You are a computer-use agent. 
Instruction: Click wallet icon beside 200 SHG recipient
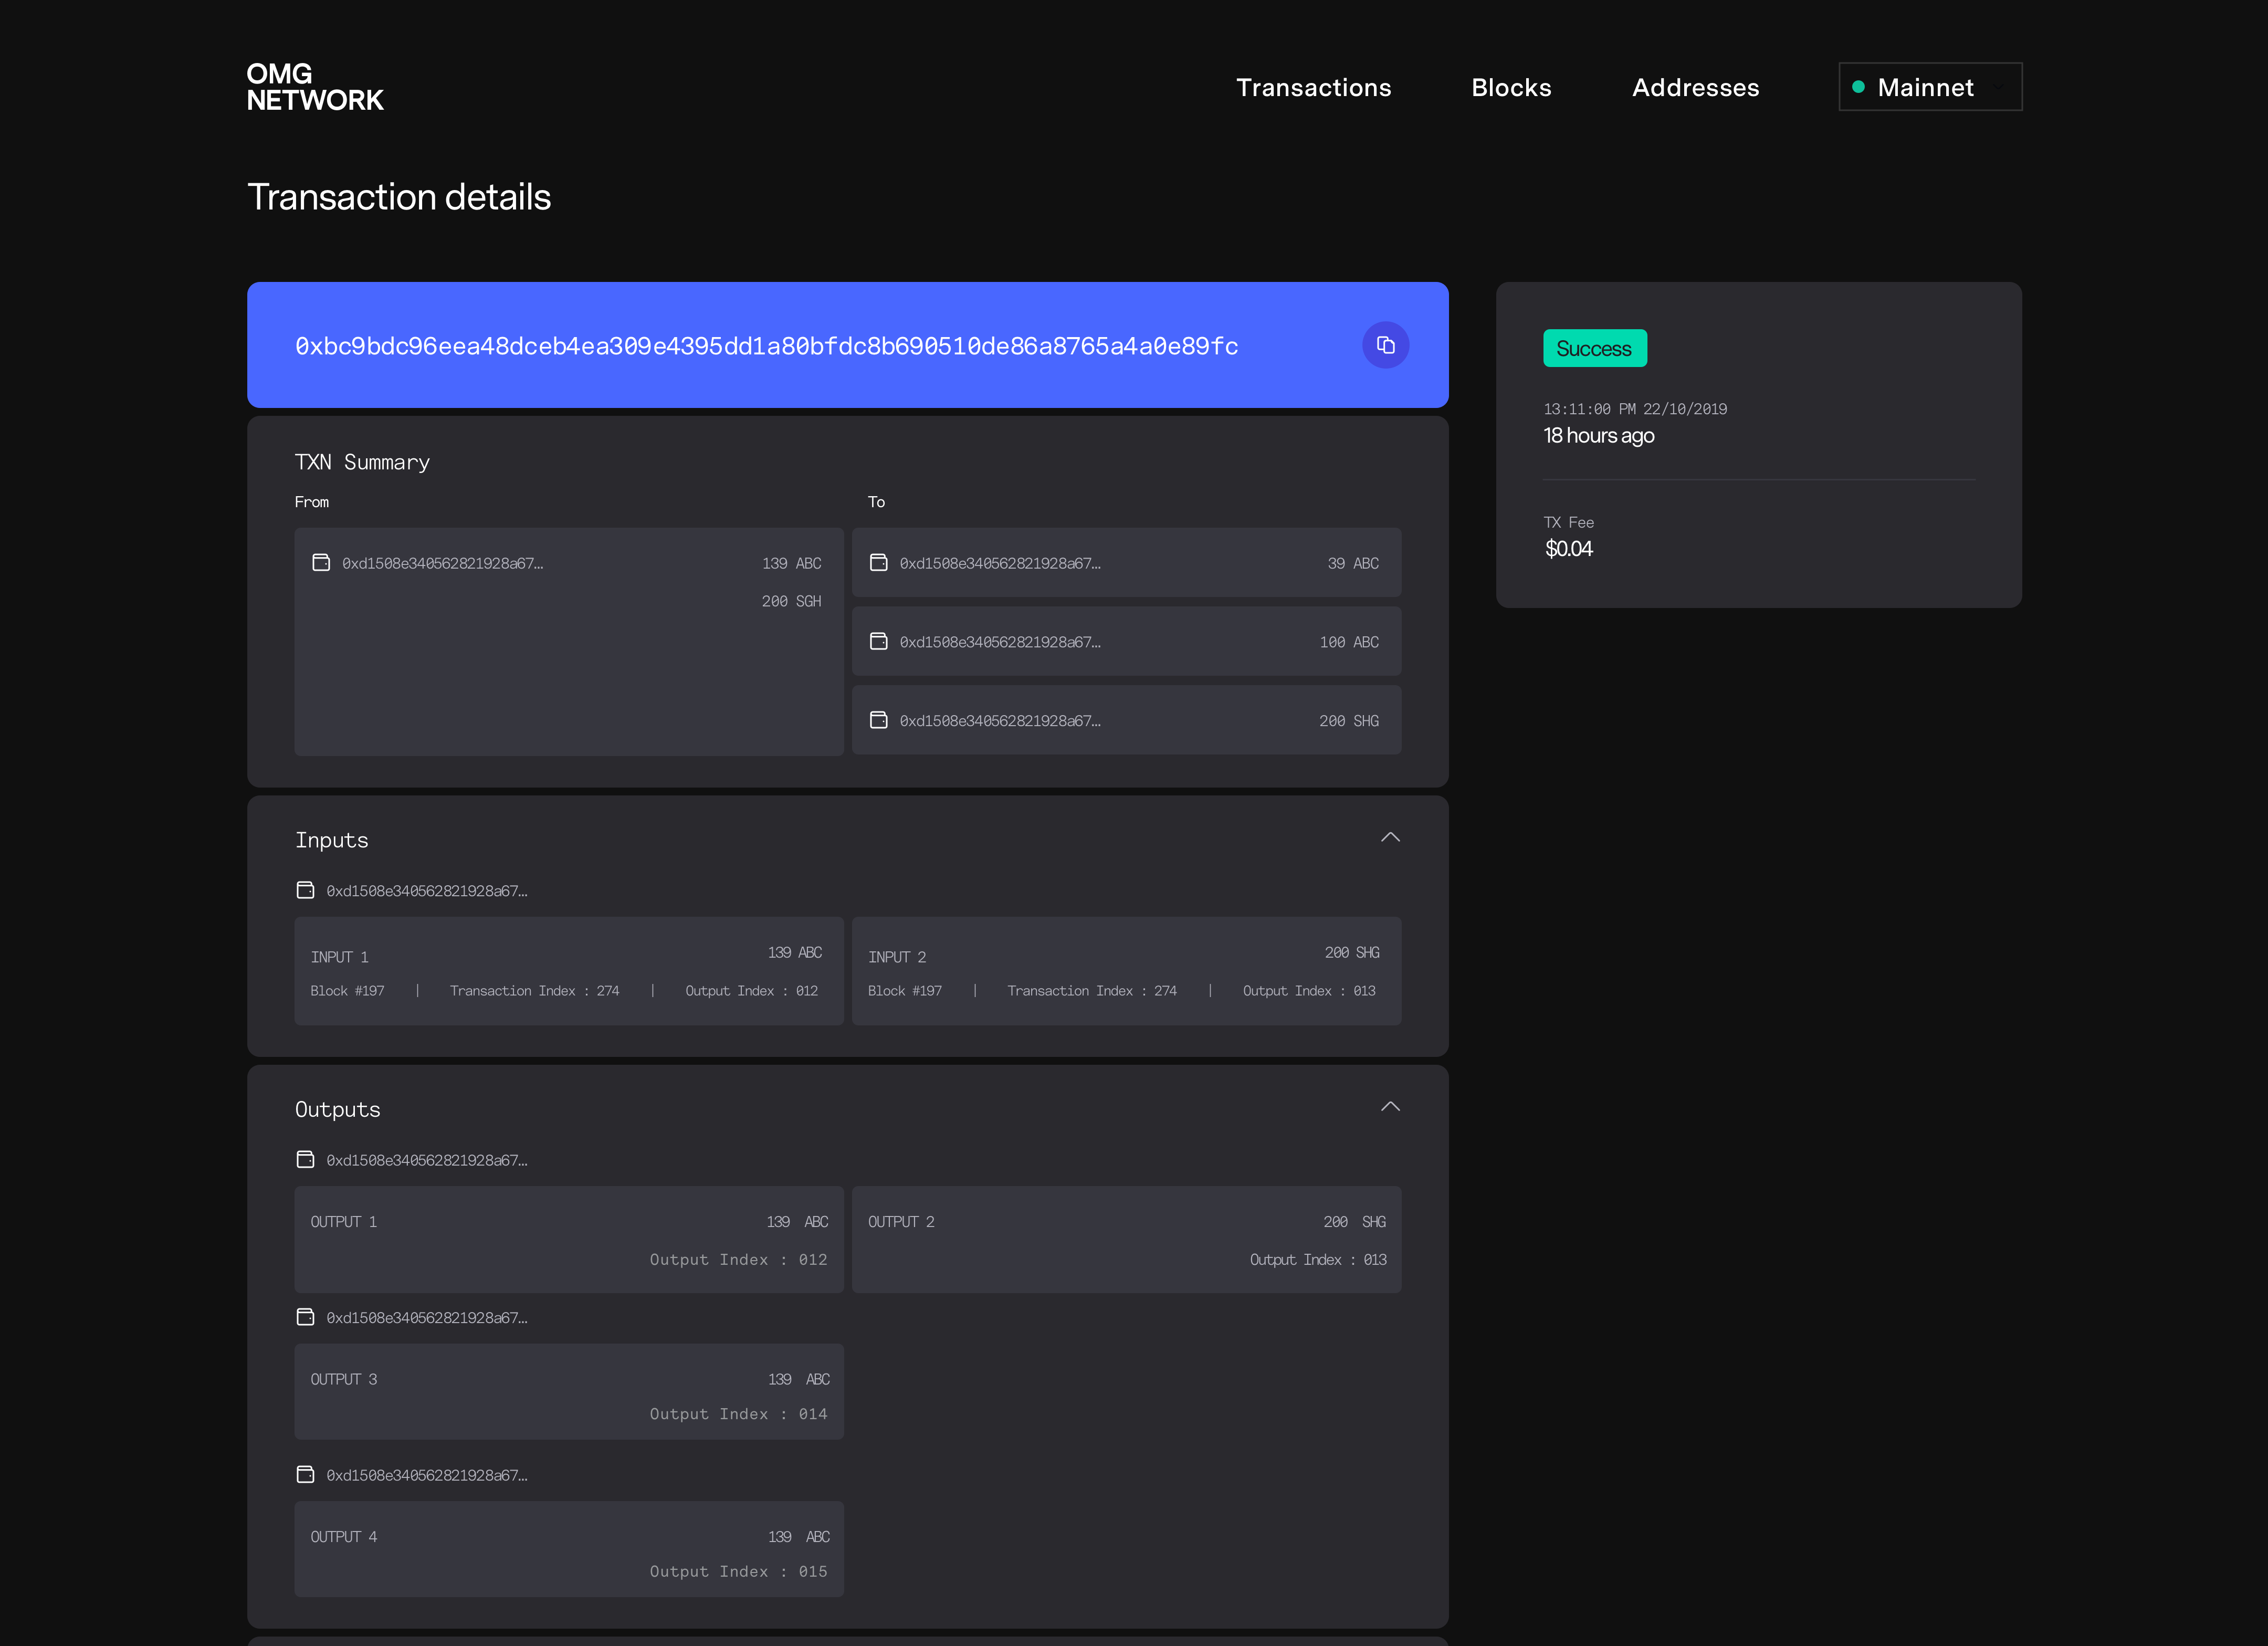878,720
